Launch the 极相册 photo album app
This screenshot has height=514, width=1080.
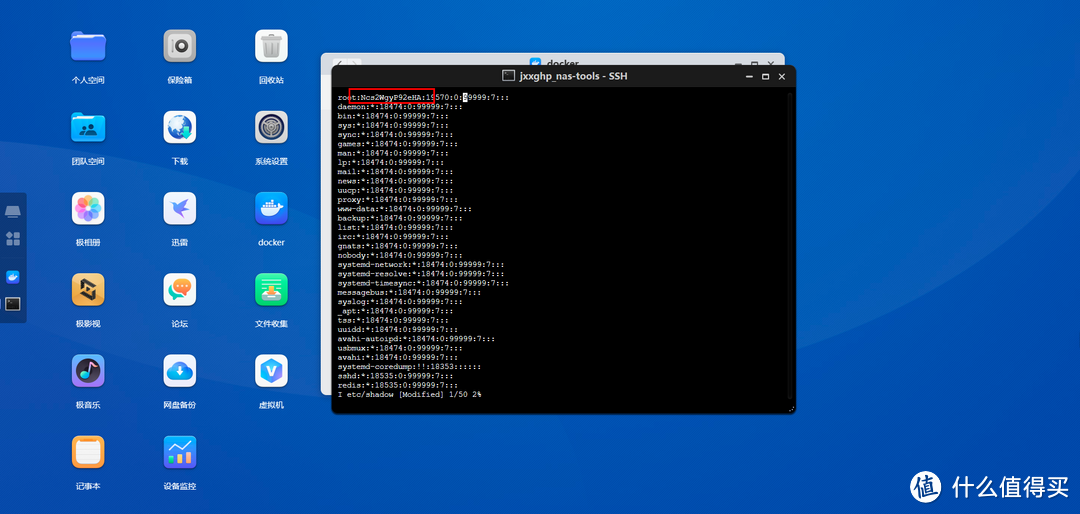click(88, 208)
